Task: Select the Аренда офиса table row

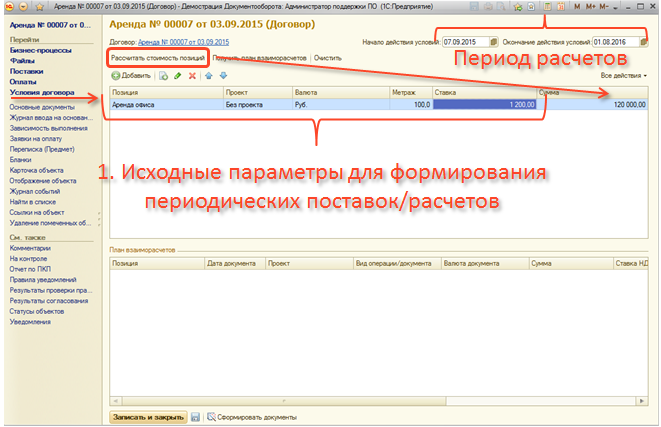Action: (x=160, y=104)
